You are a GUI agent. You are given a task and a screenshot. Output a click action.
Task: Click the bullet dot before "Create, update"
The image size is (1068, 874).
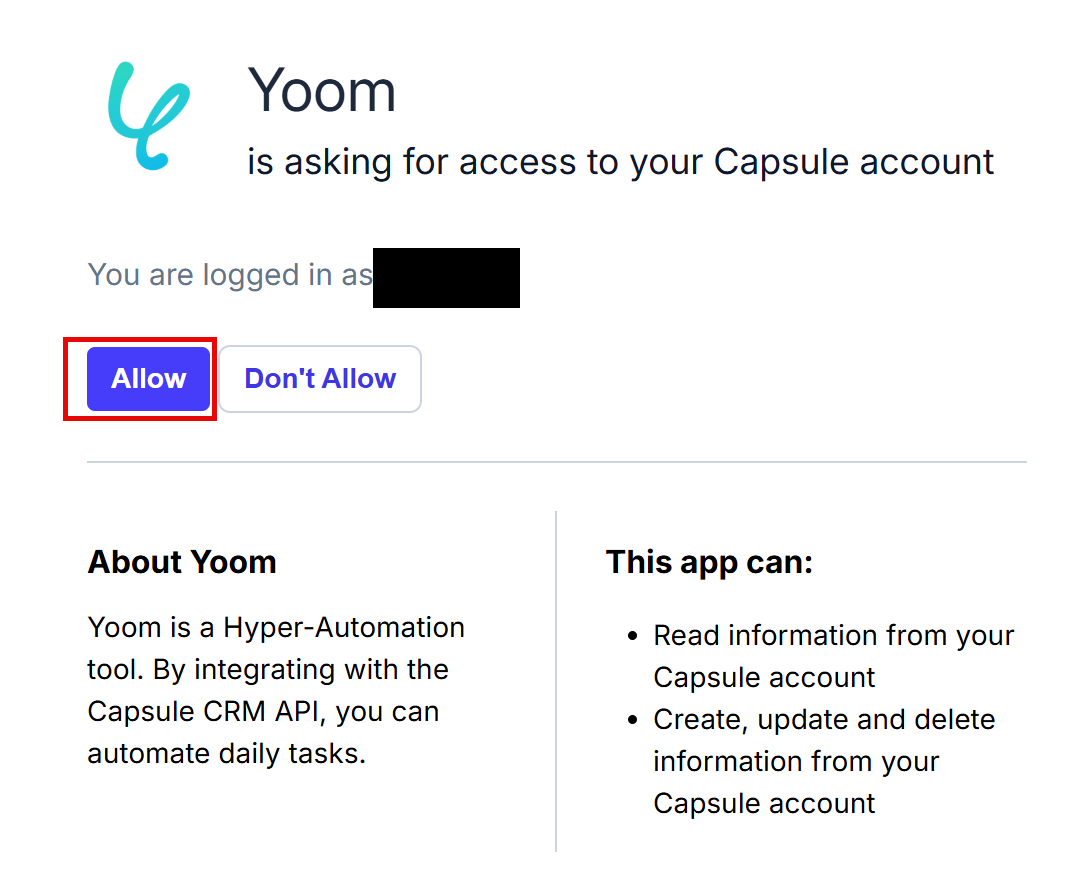(631, 720)
